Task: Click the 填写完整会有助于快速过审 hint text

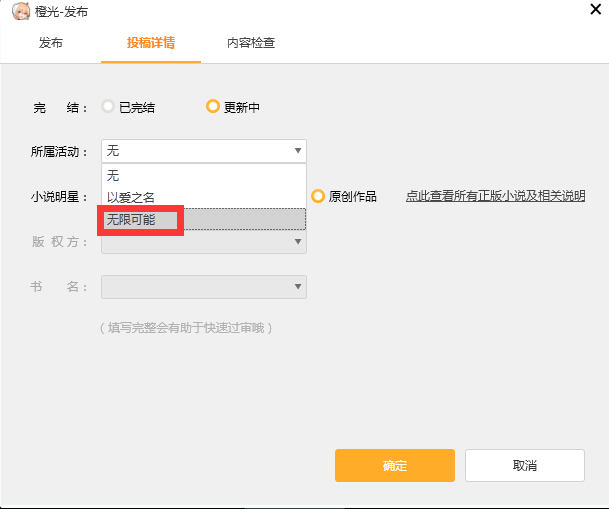Action: click(186, 327)
